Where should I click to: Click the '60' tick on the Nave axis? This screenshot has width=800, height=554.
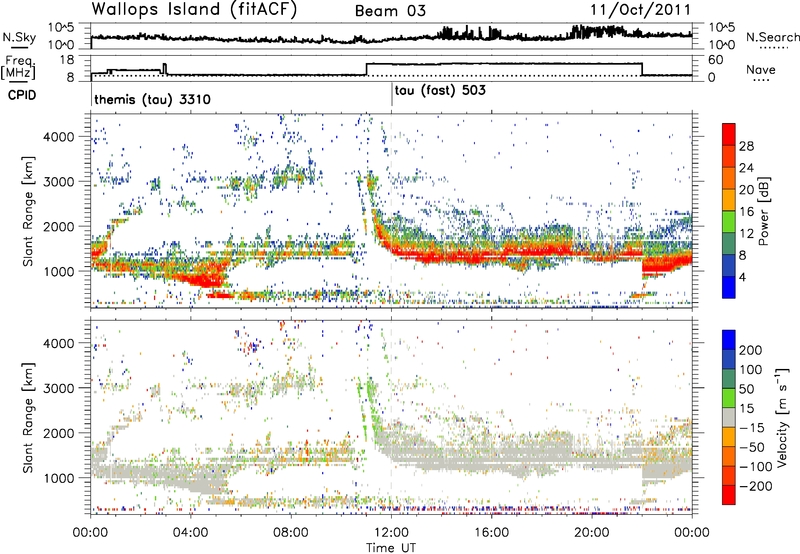pyautogui.click(x=715, y=60)
